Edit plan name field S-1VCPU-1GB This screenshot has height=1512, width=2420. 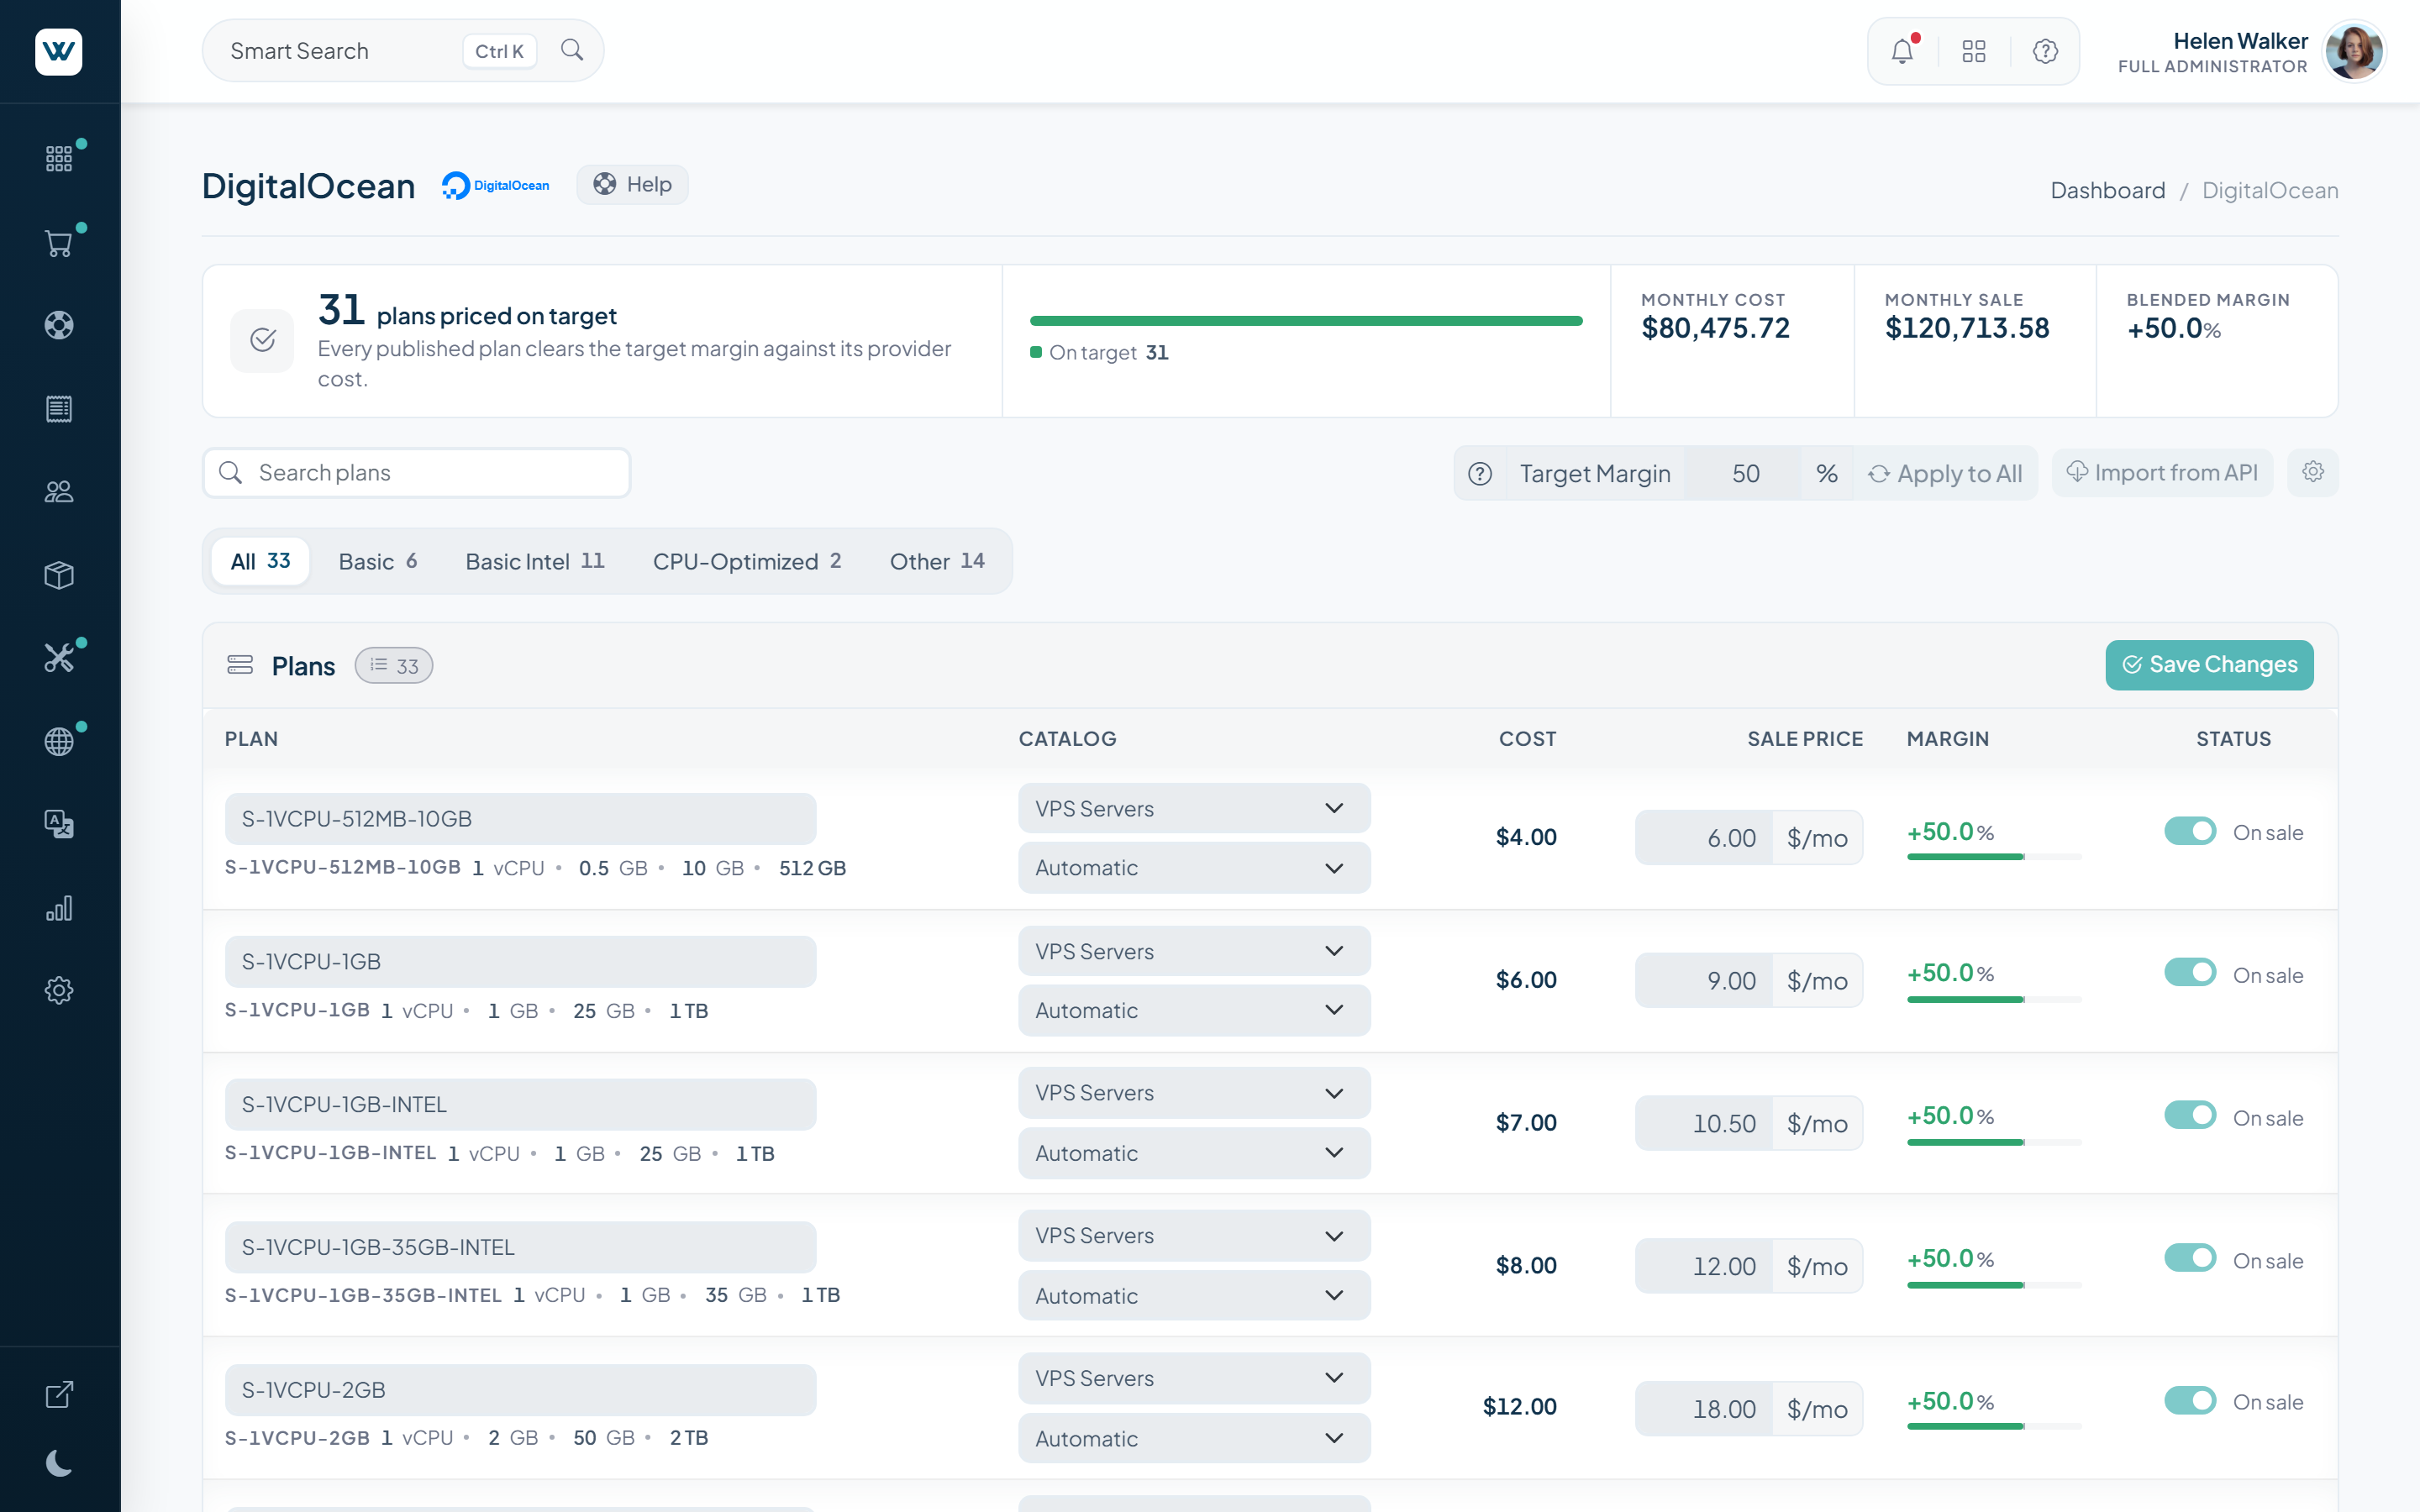pos(520,961)
